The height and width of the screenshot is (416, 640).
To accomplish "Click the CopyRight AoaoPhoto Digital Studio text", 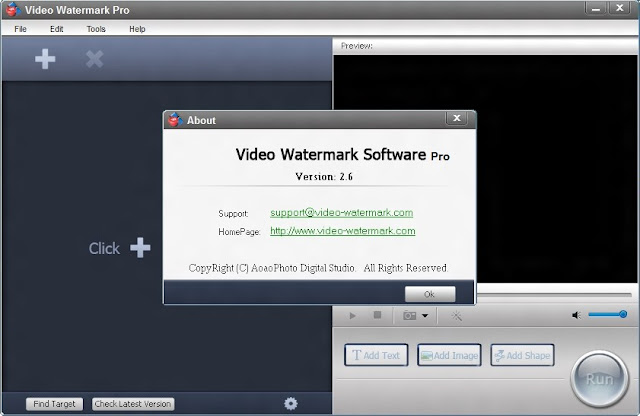I will coord(318,268).
